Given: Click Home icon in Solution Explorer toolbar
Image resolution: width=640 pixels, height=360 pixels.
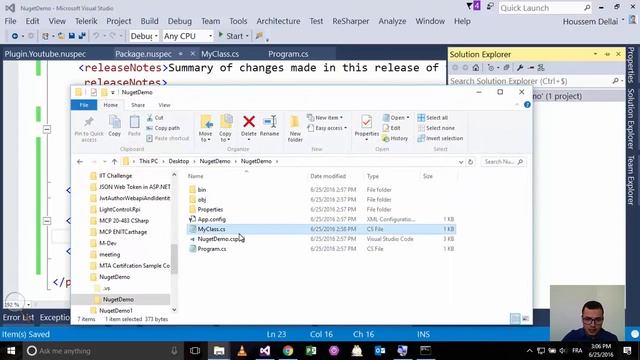Looking at the screenshot, I should tap(476, 68).
